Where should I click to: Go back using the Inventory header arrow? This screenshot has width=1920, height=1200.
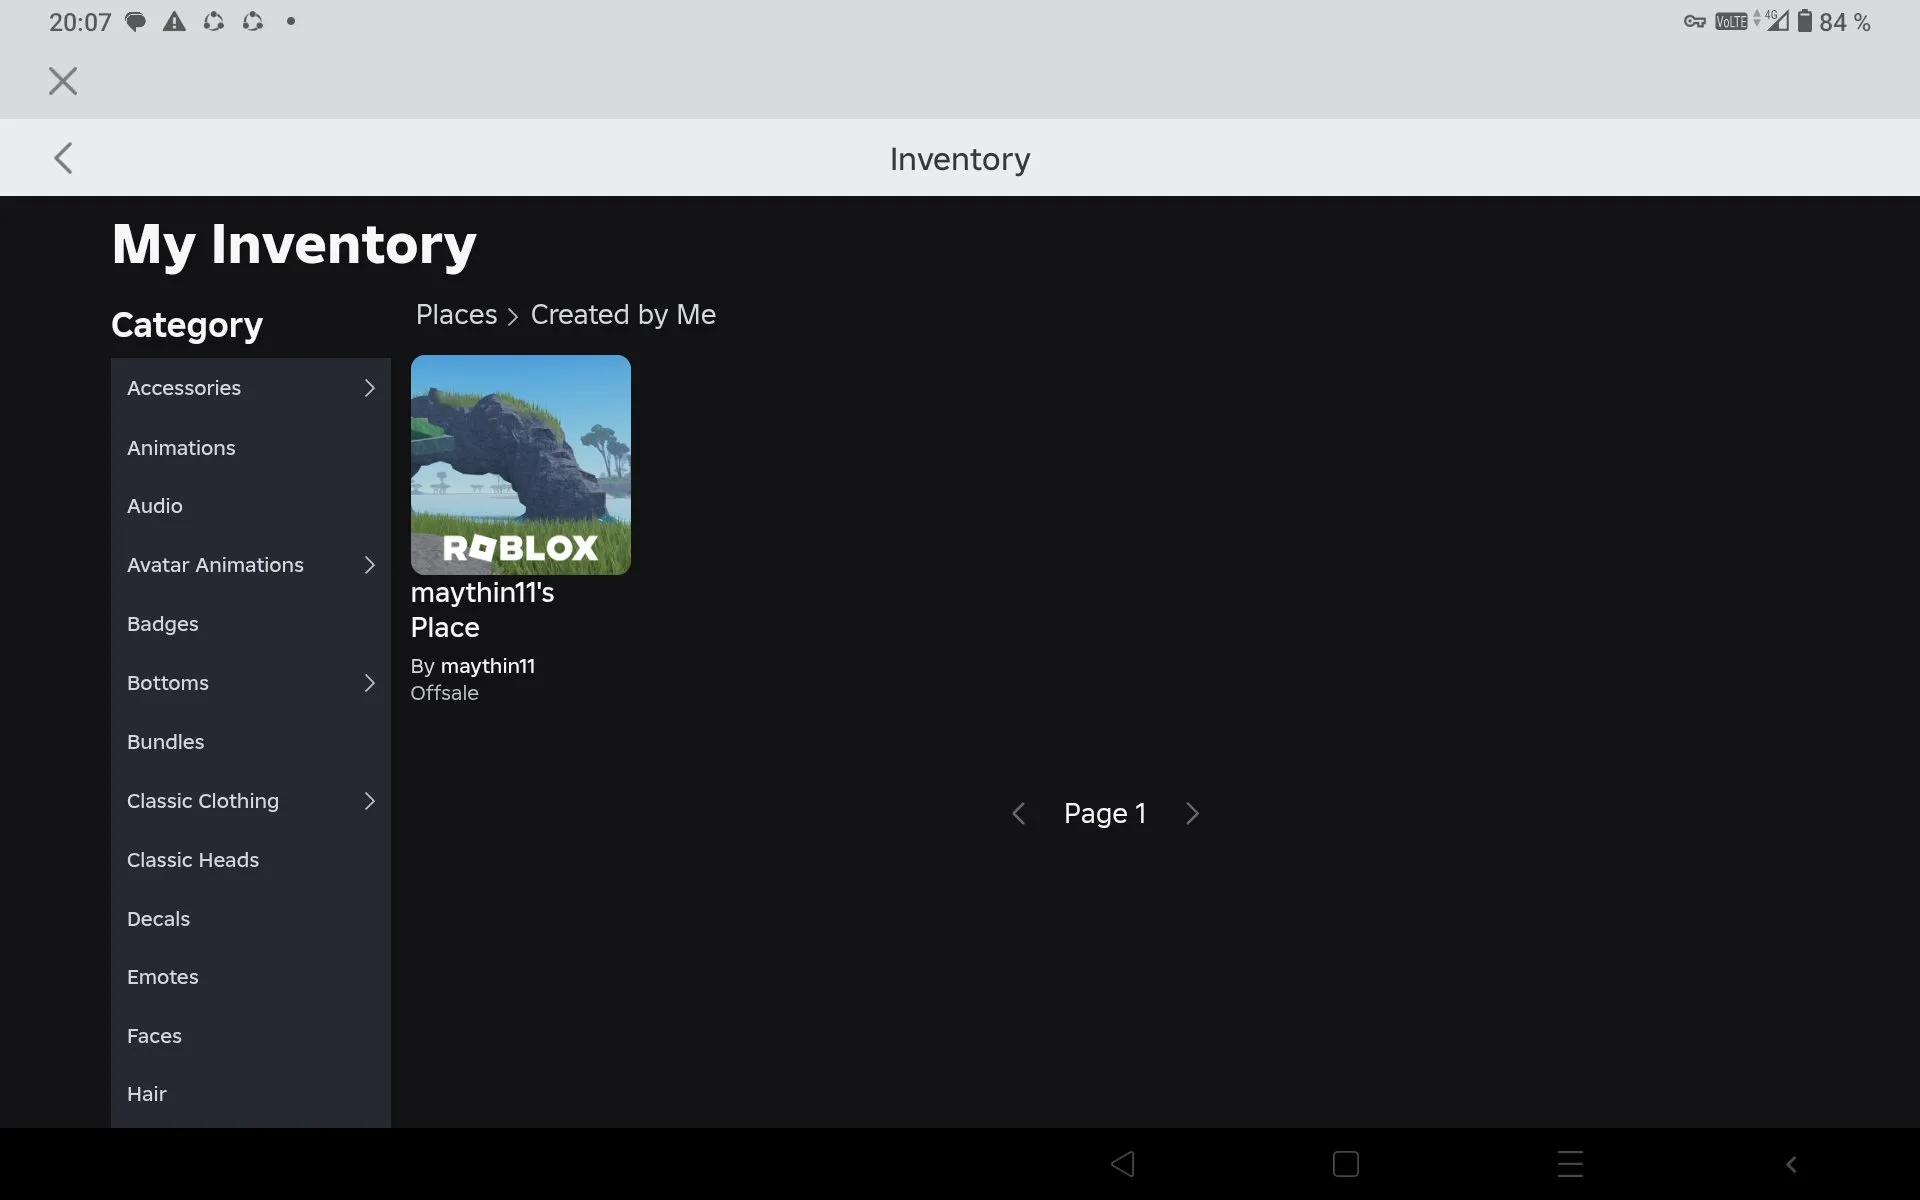tap(63, 158)
